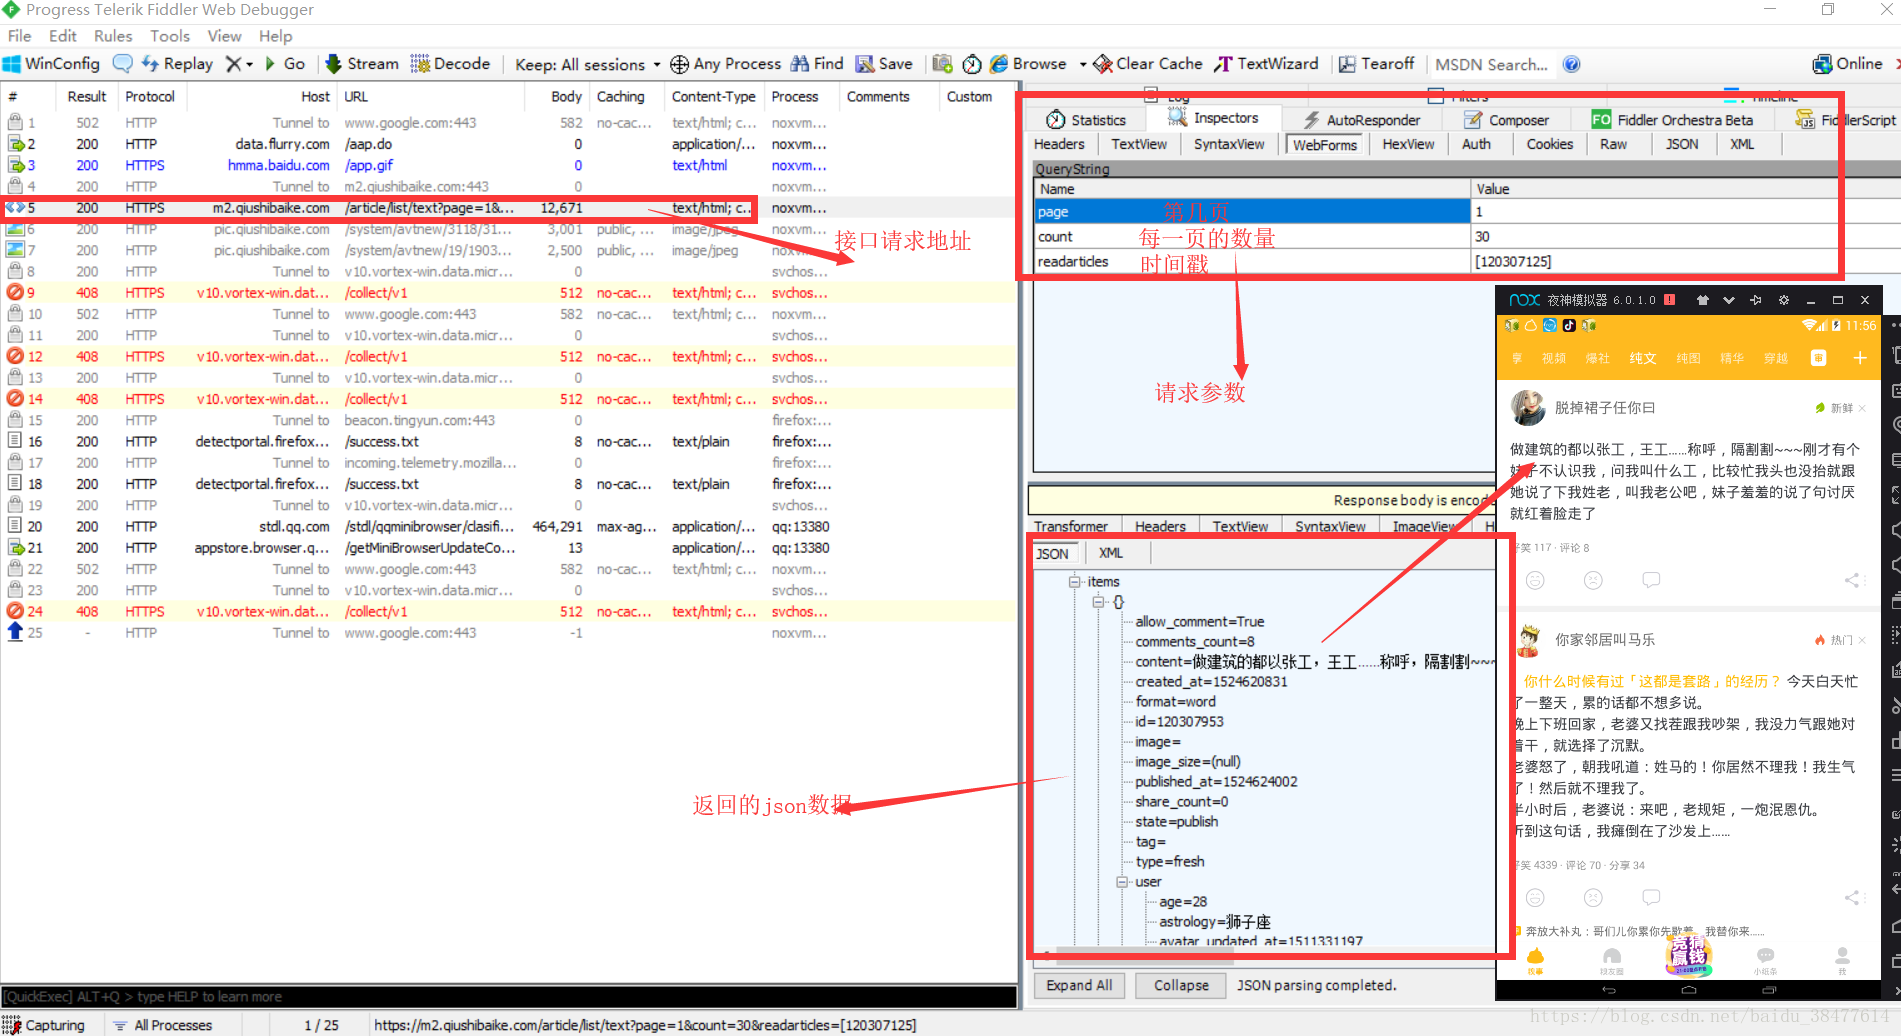Replay the selected session

pos(177,64)
